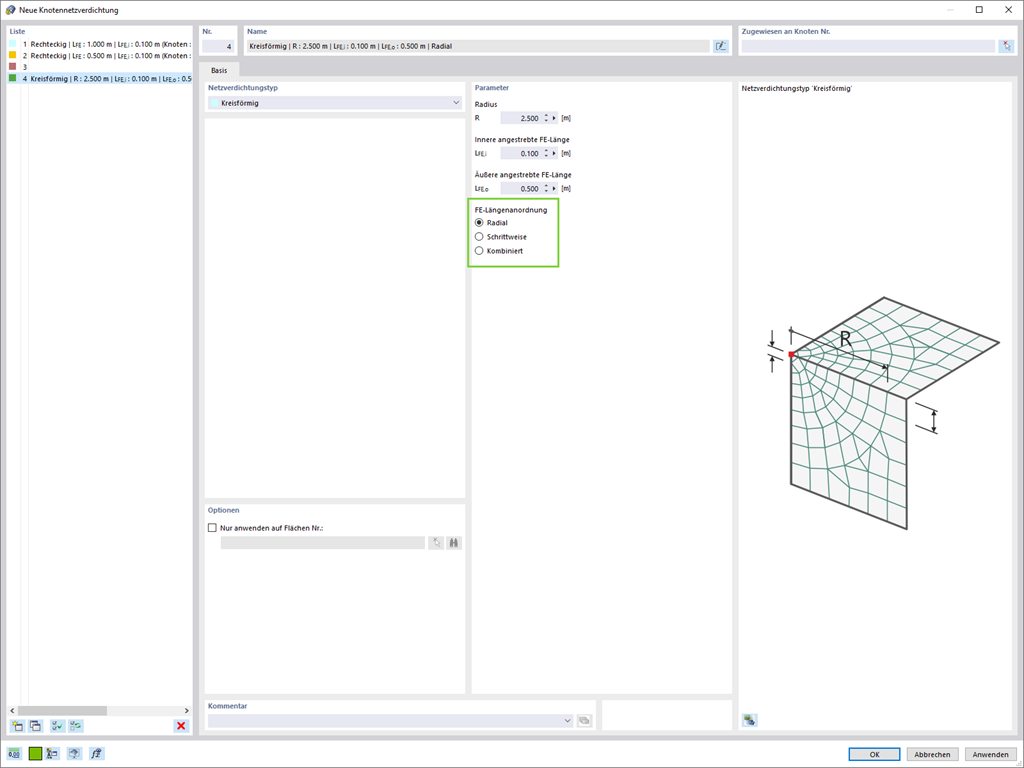This screenshot has height=768, width=1024.
Task: Click the Abbrechen button
Action: [x=933, y=754]
